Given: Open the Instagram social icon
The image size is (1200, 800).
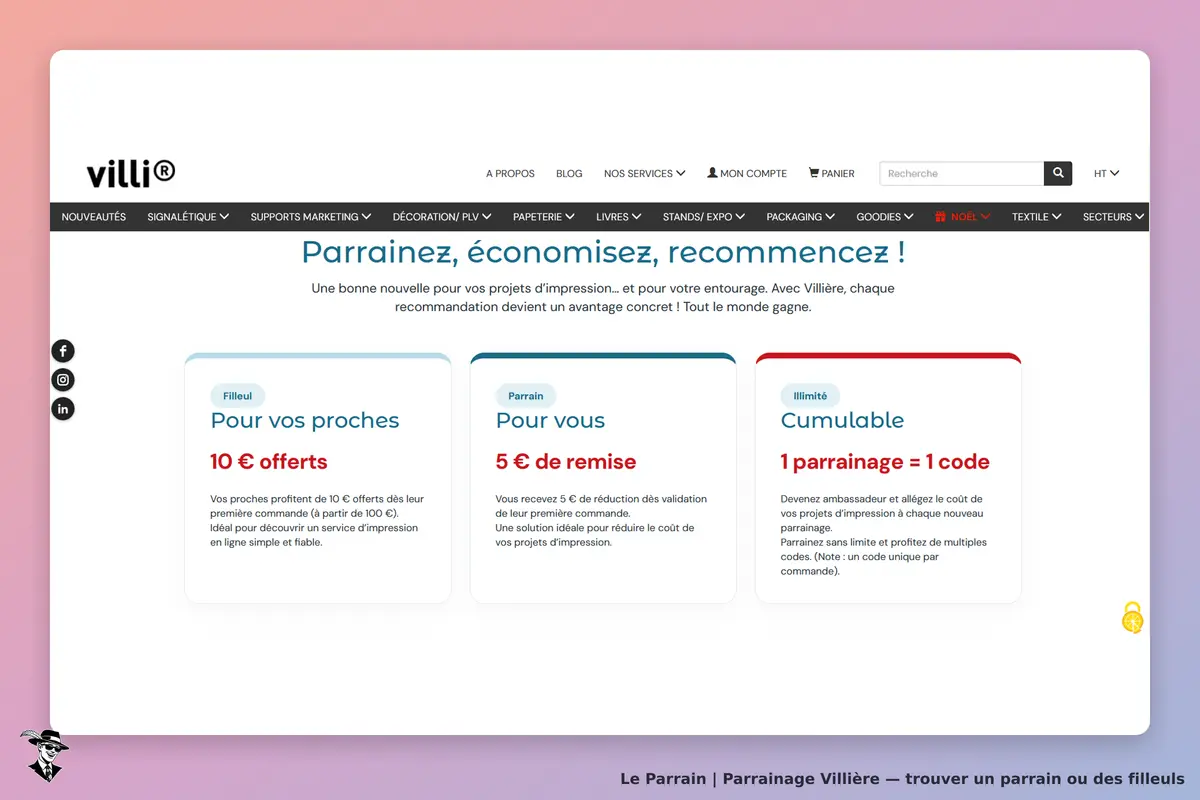Looking at the screenshot, I should point(63,380).
